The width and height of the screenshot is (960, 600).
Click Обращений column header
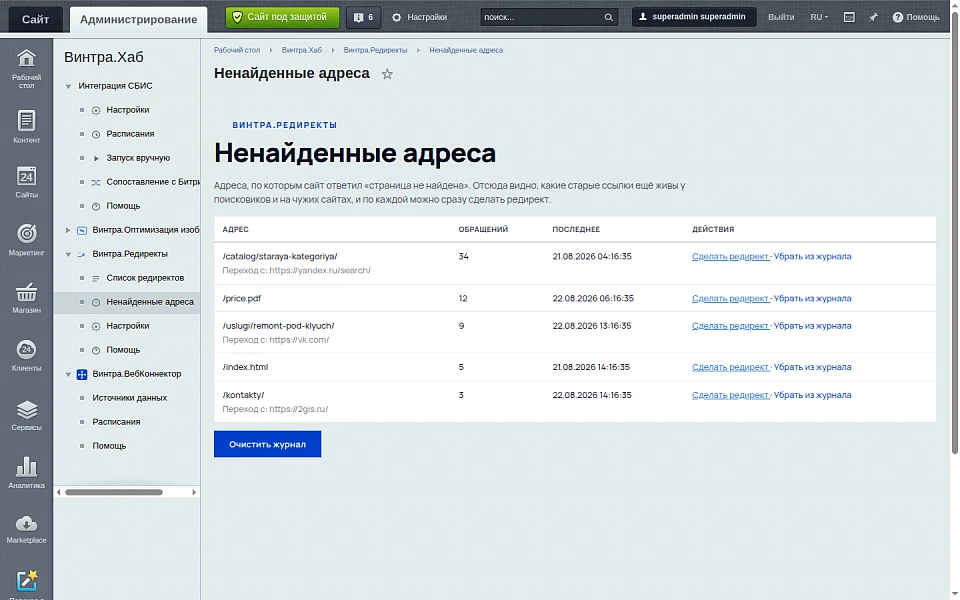click(x=483, y=229)
